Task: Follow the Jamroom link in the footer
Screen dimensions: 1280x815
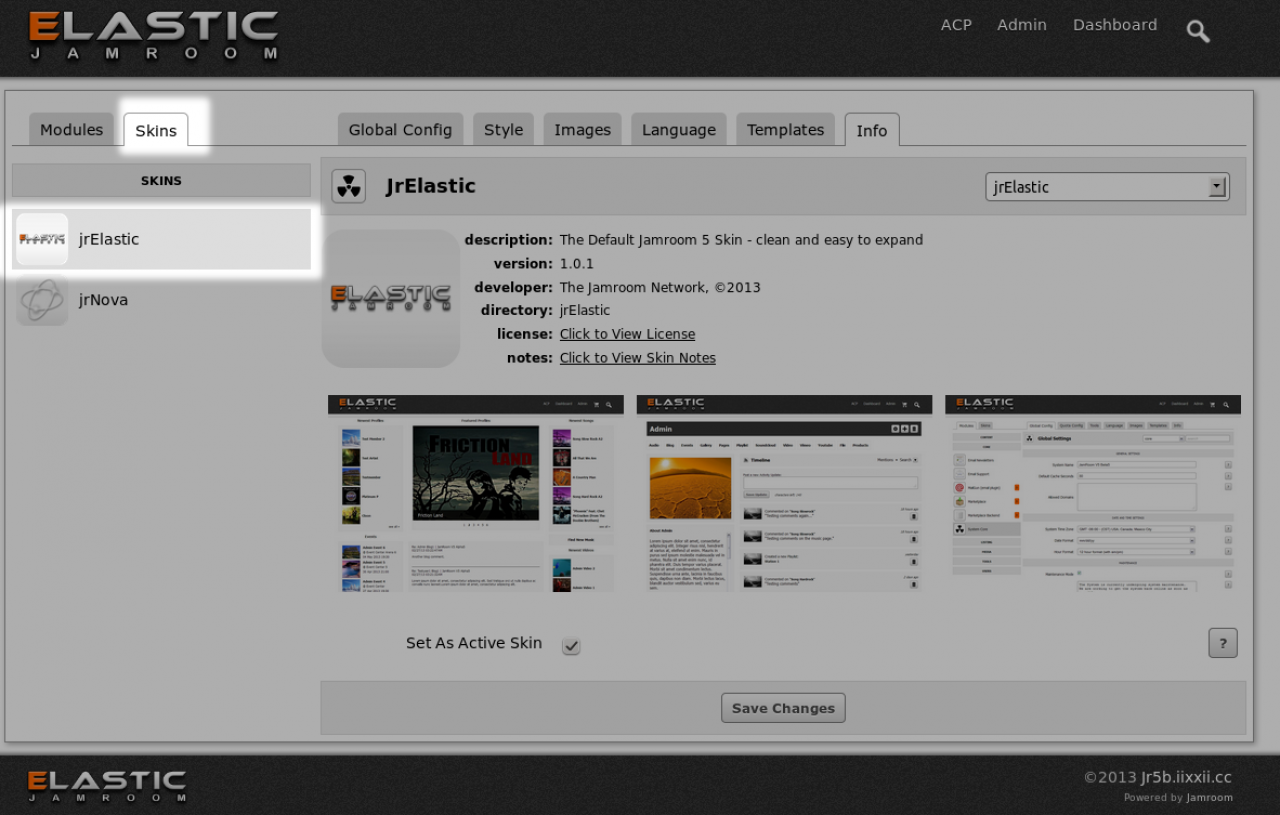Action: click(x=1210, y=798)
